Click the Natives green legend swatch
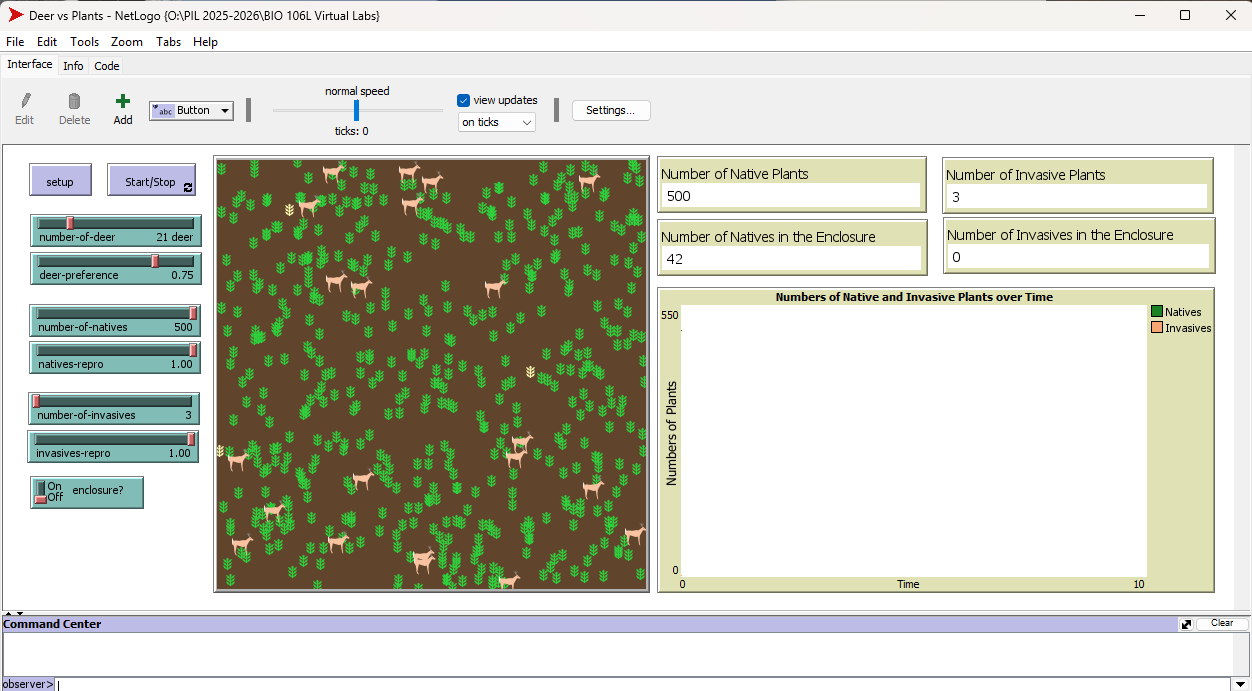Image resolution: width=1252 pixels, height=691 pixels. (x=1157, y=312)
